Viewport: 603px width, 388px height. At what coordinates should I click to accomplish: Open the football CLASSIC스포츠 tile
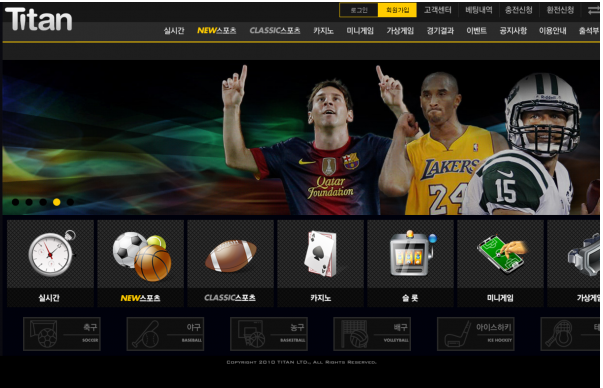[x=230, y=263]
